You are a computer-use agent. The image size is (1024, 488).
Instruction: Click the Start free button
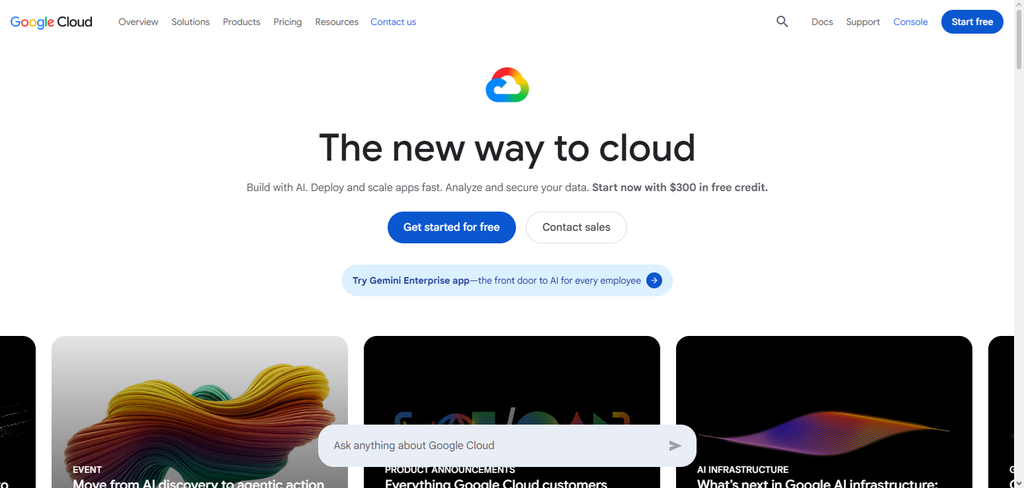point(972,22)
